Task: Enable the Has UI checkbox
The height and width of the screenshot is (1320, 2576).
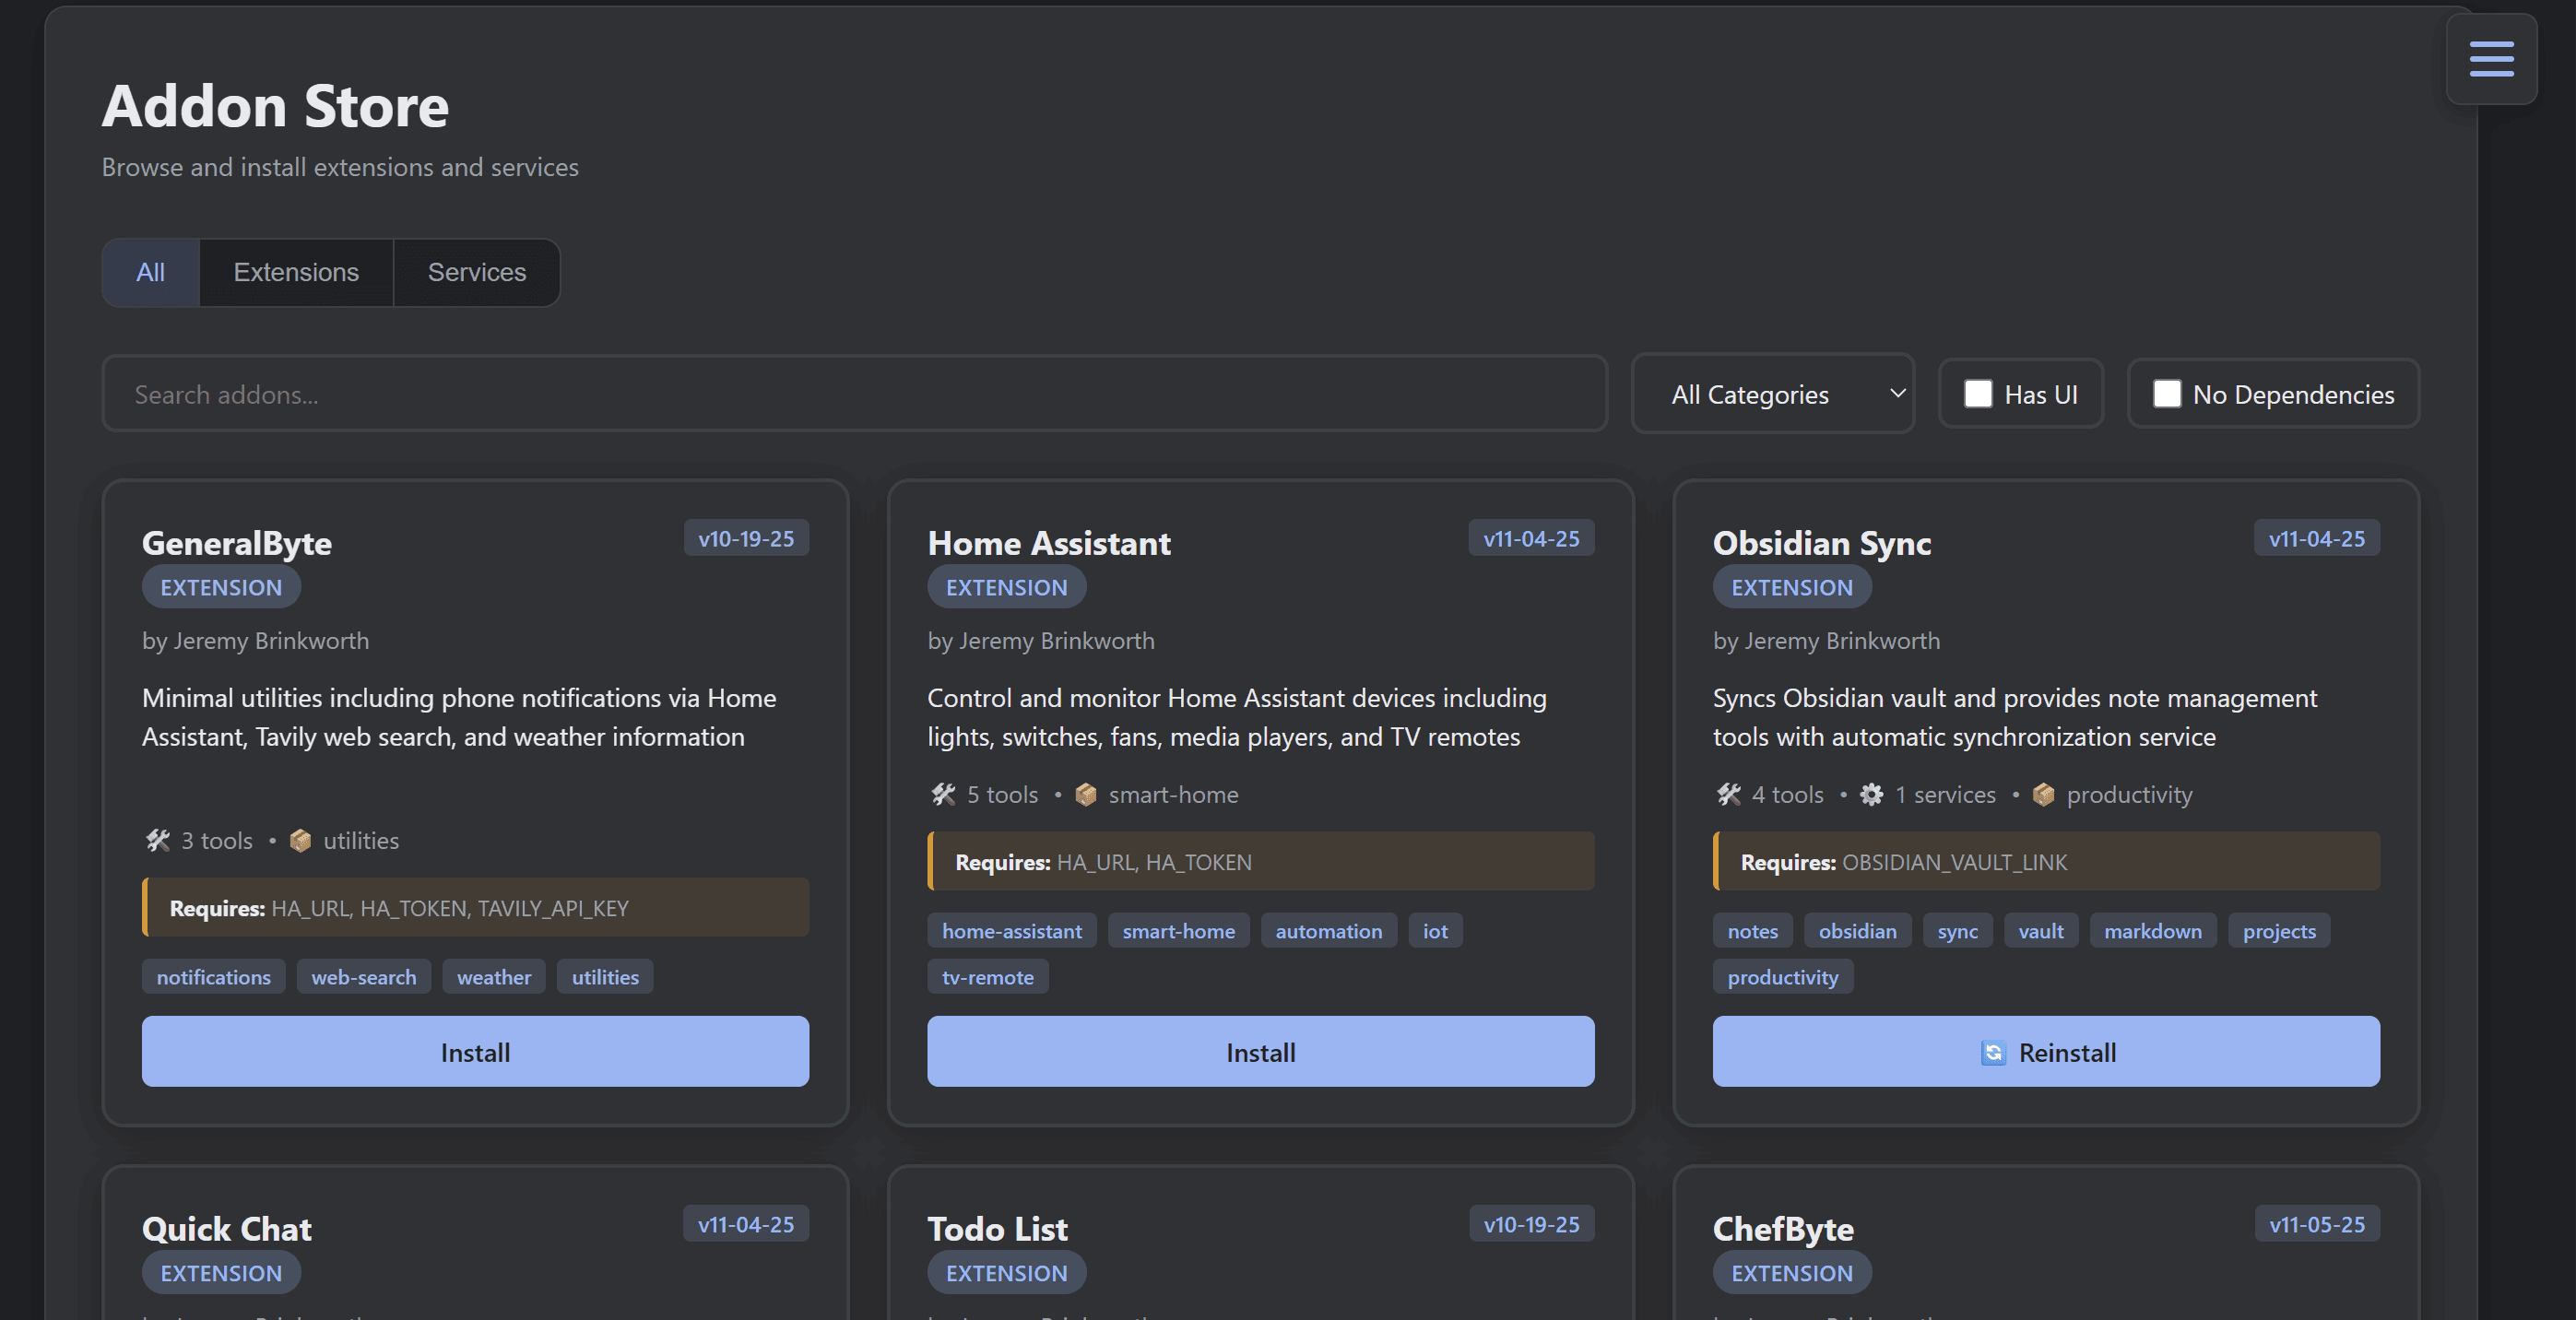Action: pyautogui.click(x=1977, y=394)
